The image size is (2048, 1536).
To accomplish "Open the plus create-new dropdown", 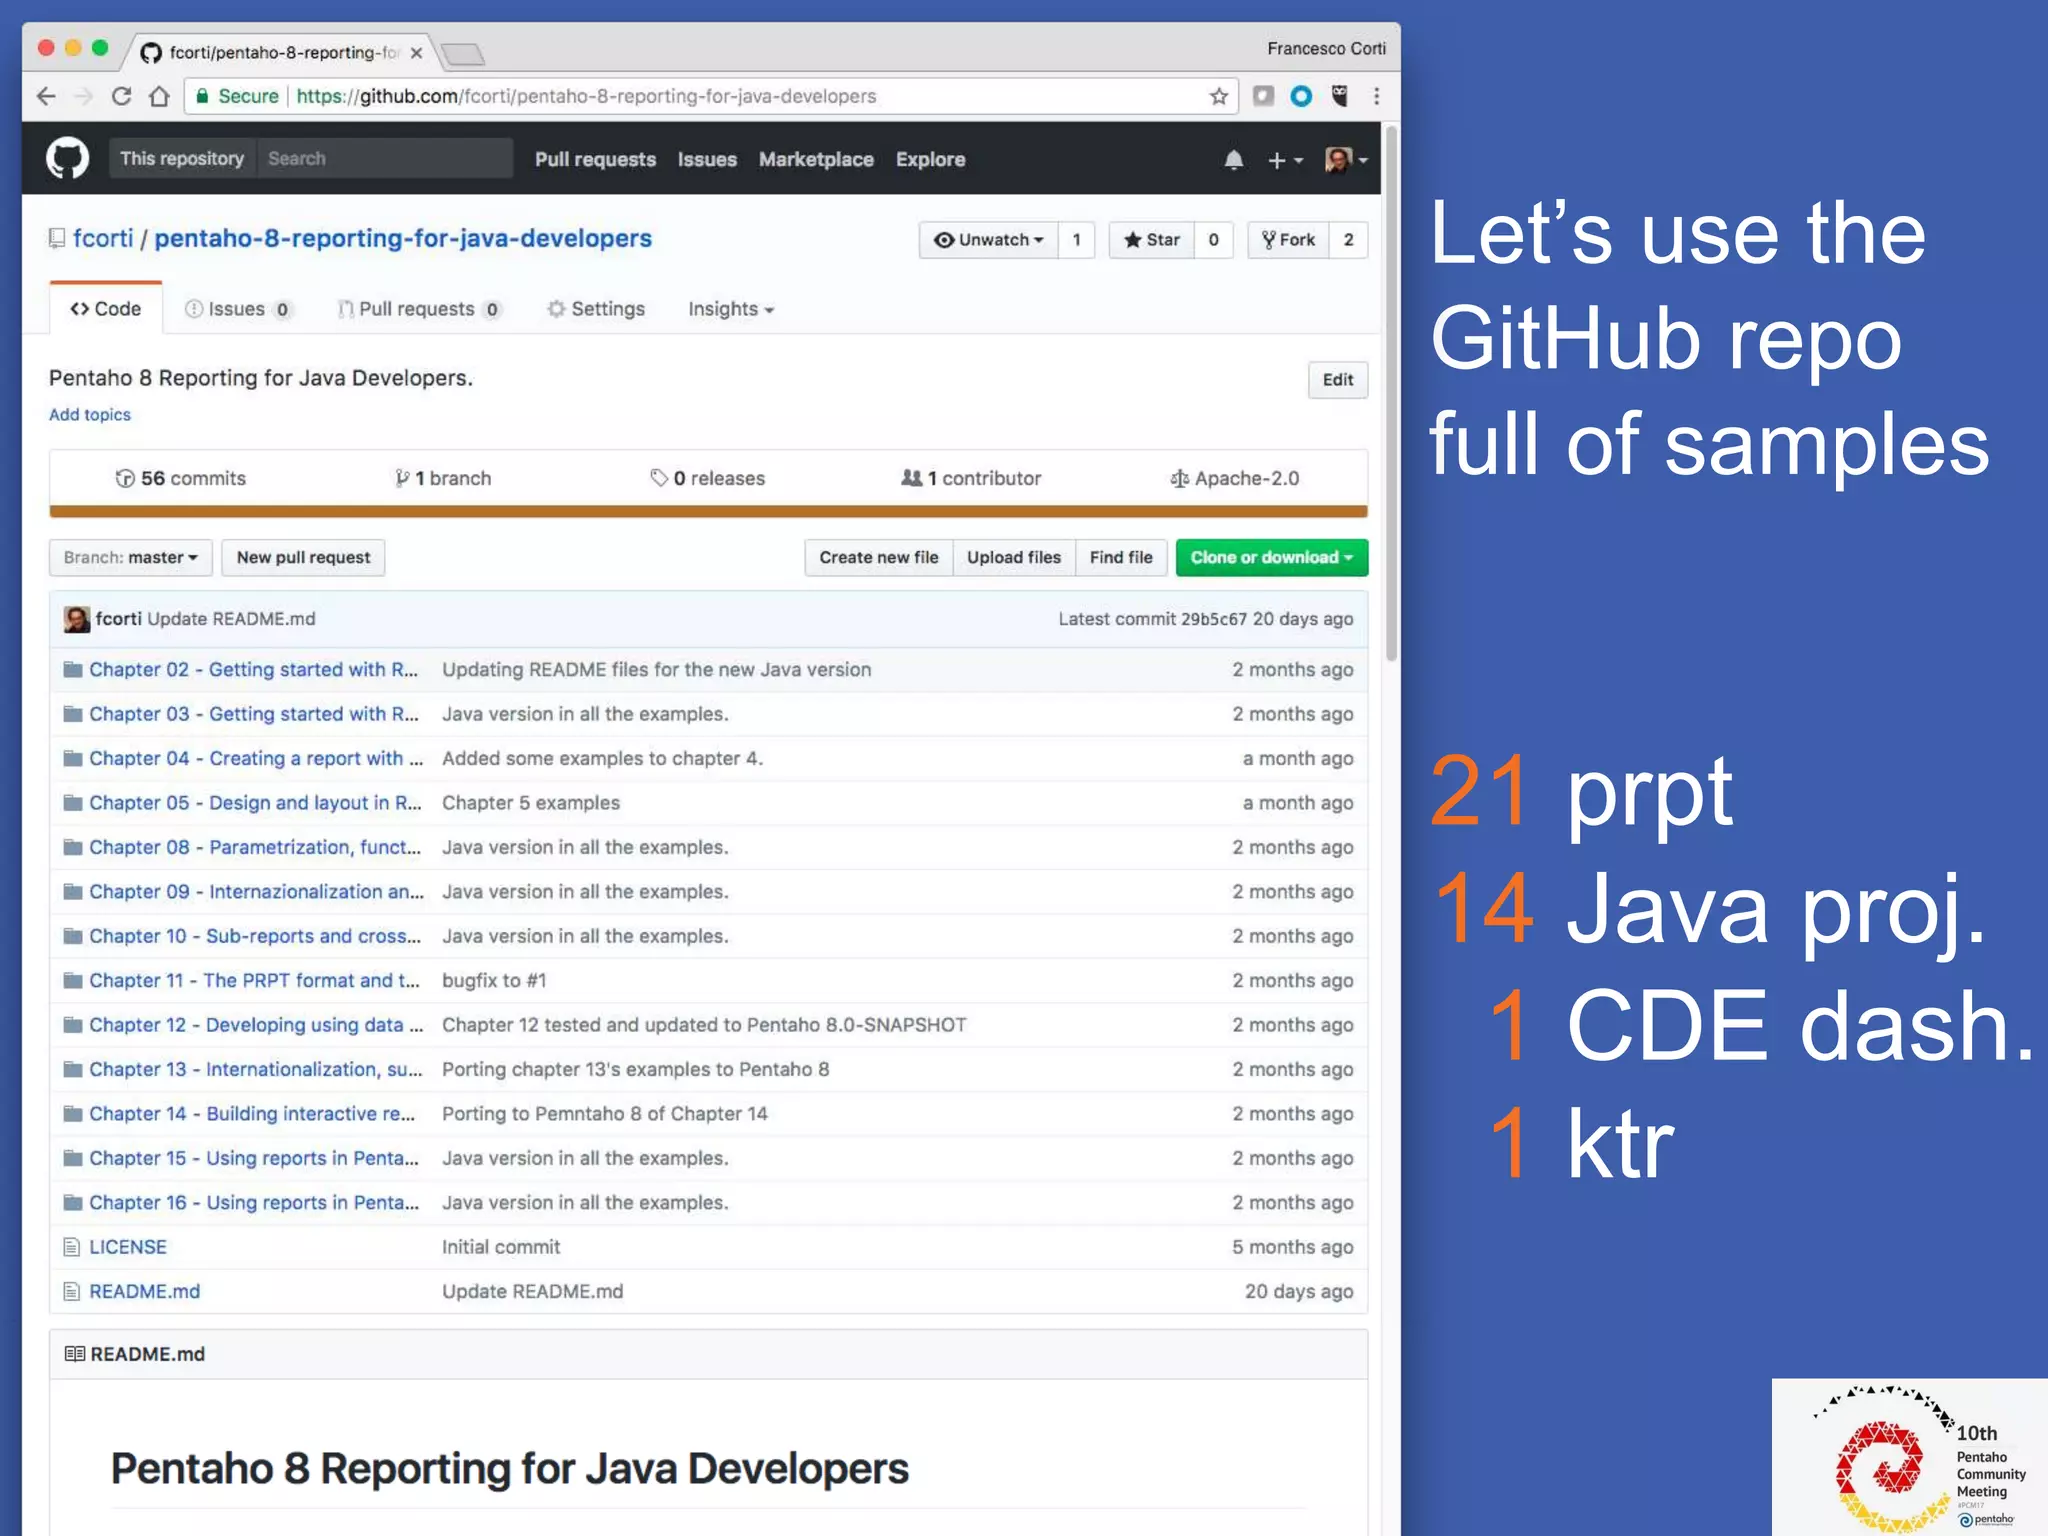I will pyautogui.click(x=1285, y=160).
